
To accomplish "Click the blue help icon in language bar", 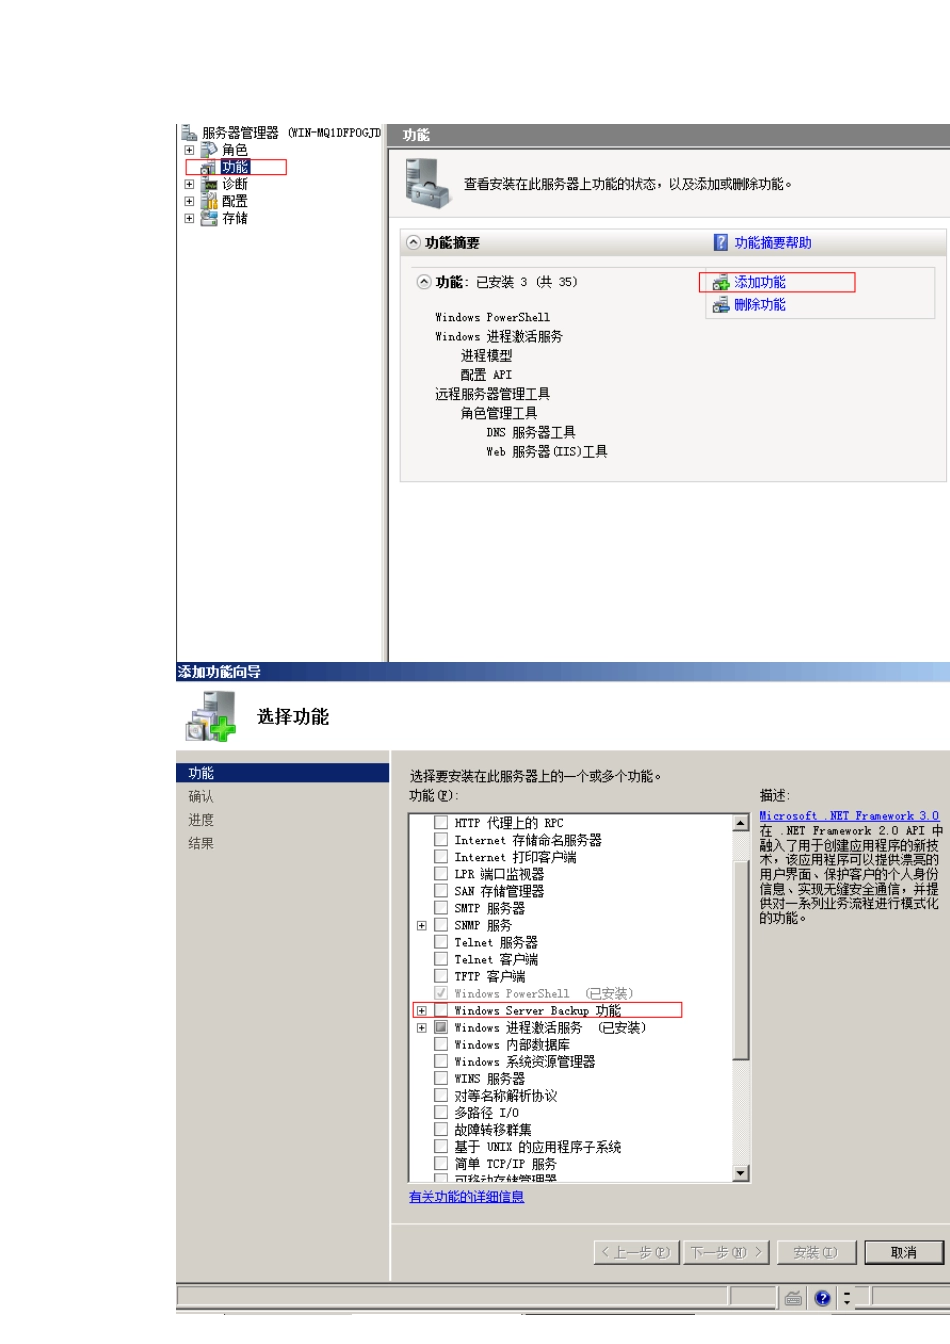I will click(822, 1298).
